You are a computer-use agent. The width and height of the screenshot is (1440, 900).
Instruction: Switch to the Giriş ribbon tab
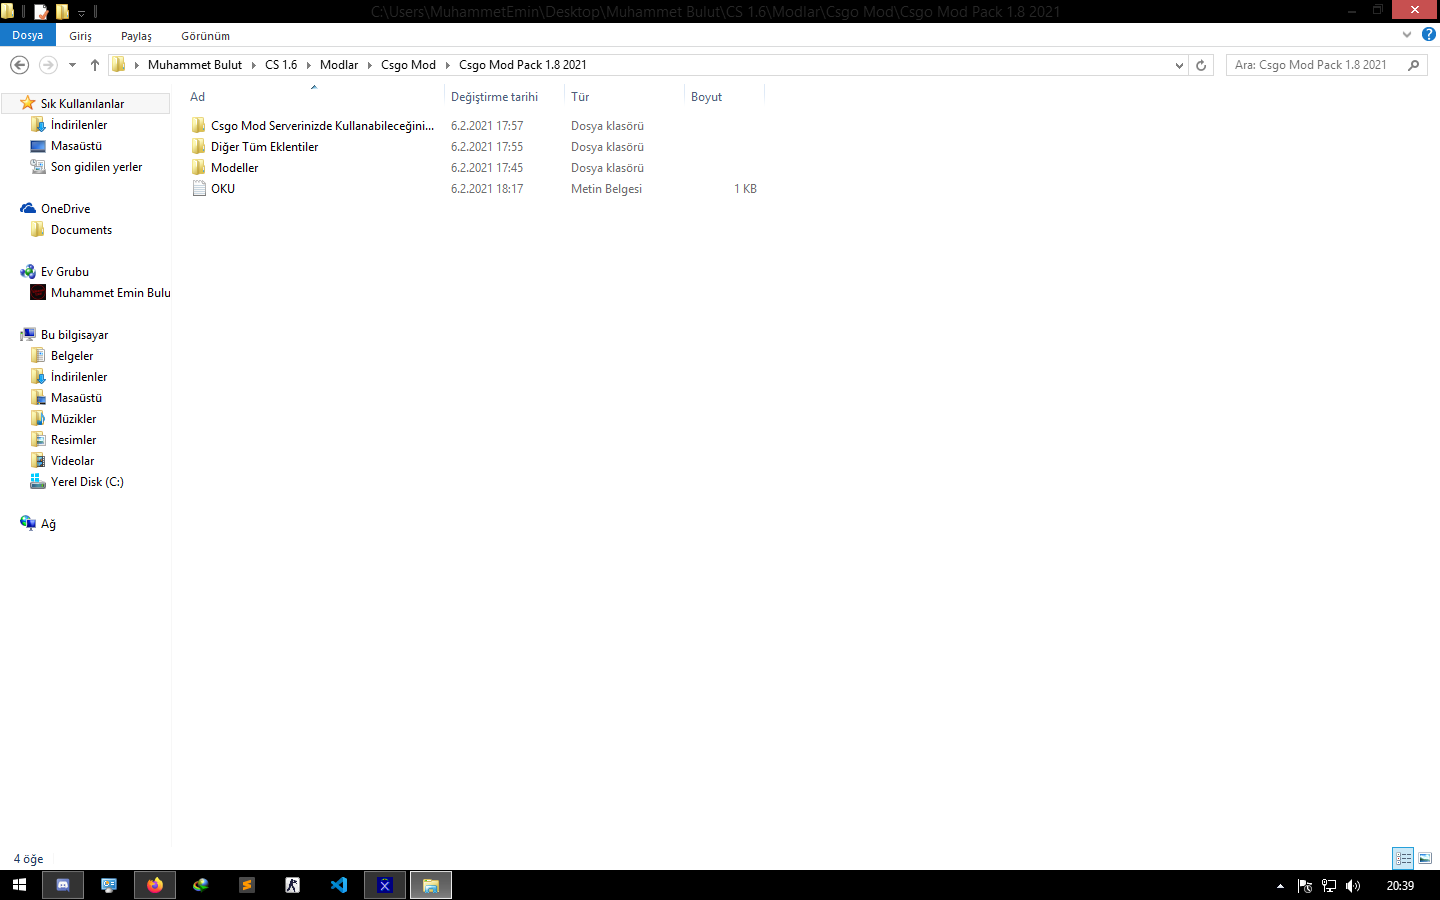pyautogui.click(x=80, y=36)
